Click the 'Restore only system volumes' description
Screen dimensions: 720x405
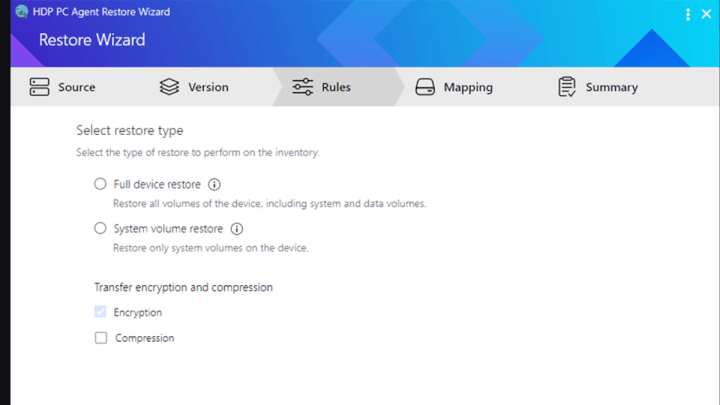tap(211, 248)
